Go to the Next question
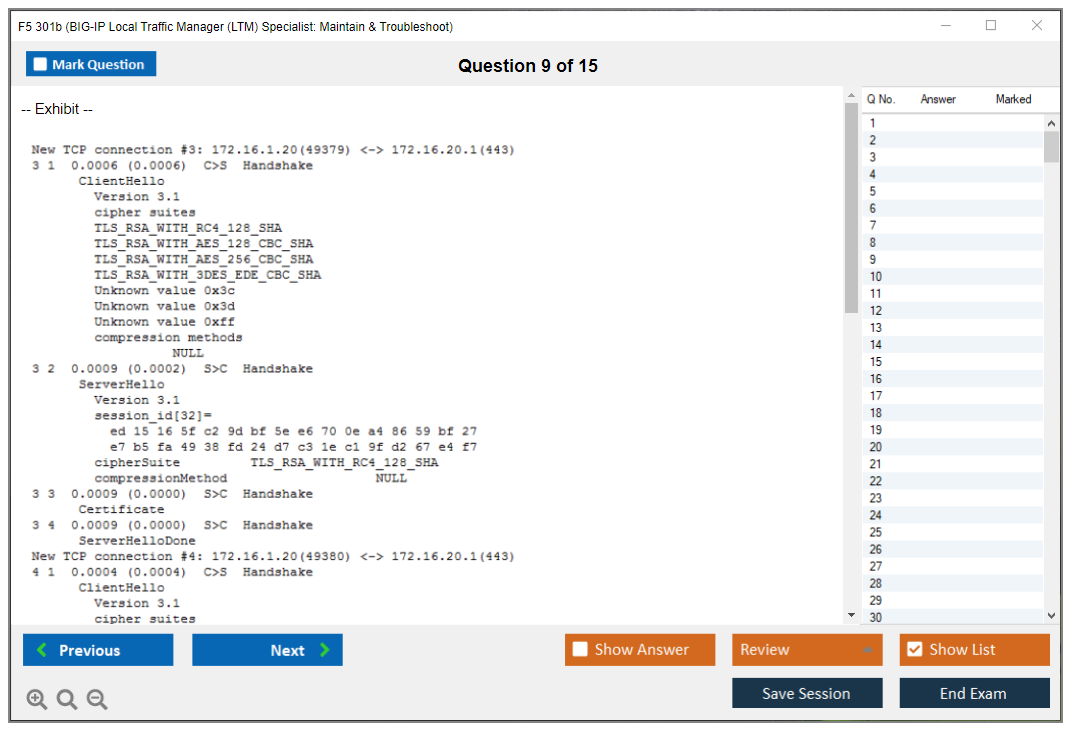 point(267,650)
